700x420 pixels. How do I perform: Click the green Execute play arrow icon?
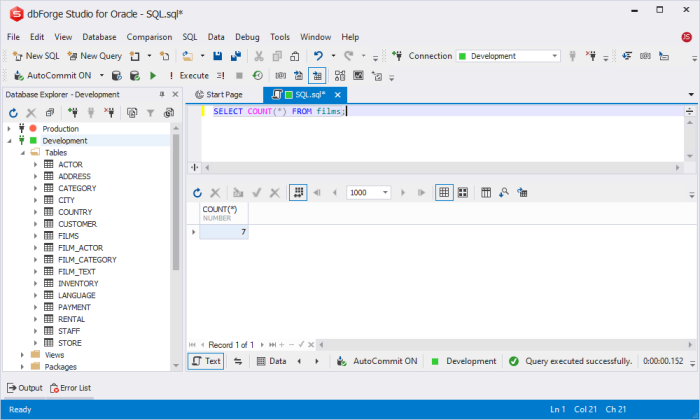point(153,76)
